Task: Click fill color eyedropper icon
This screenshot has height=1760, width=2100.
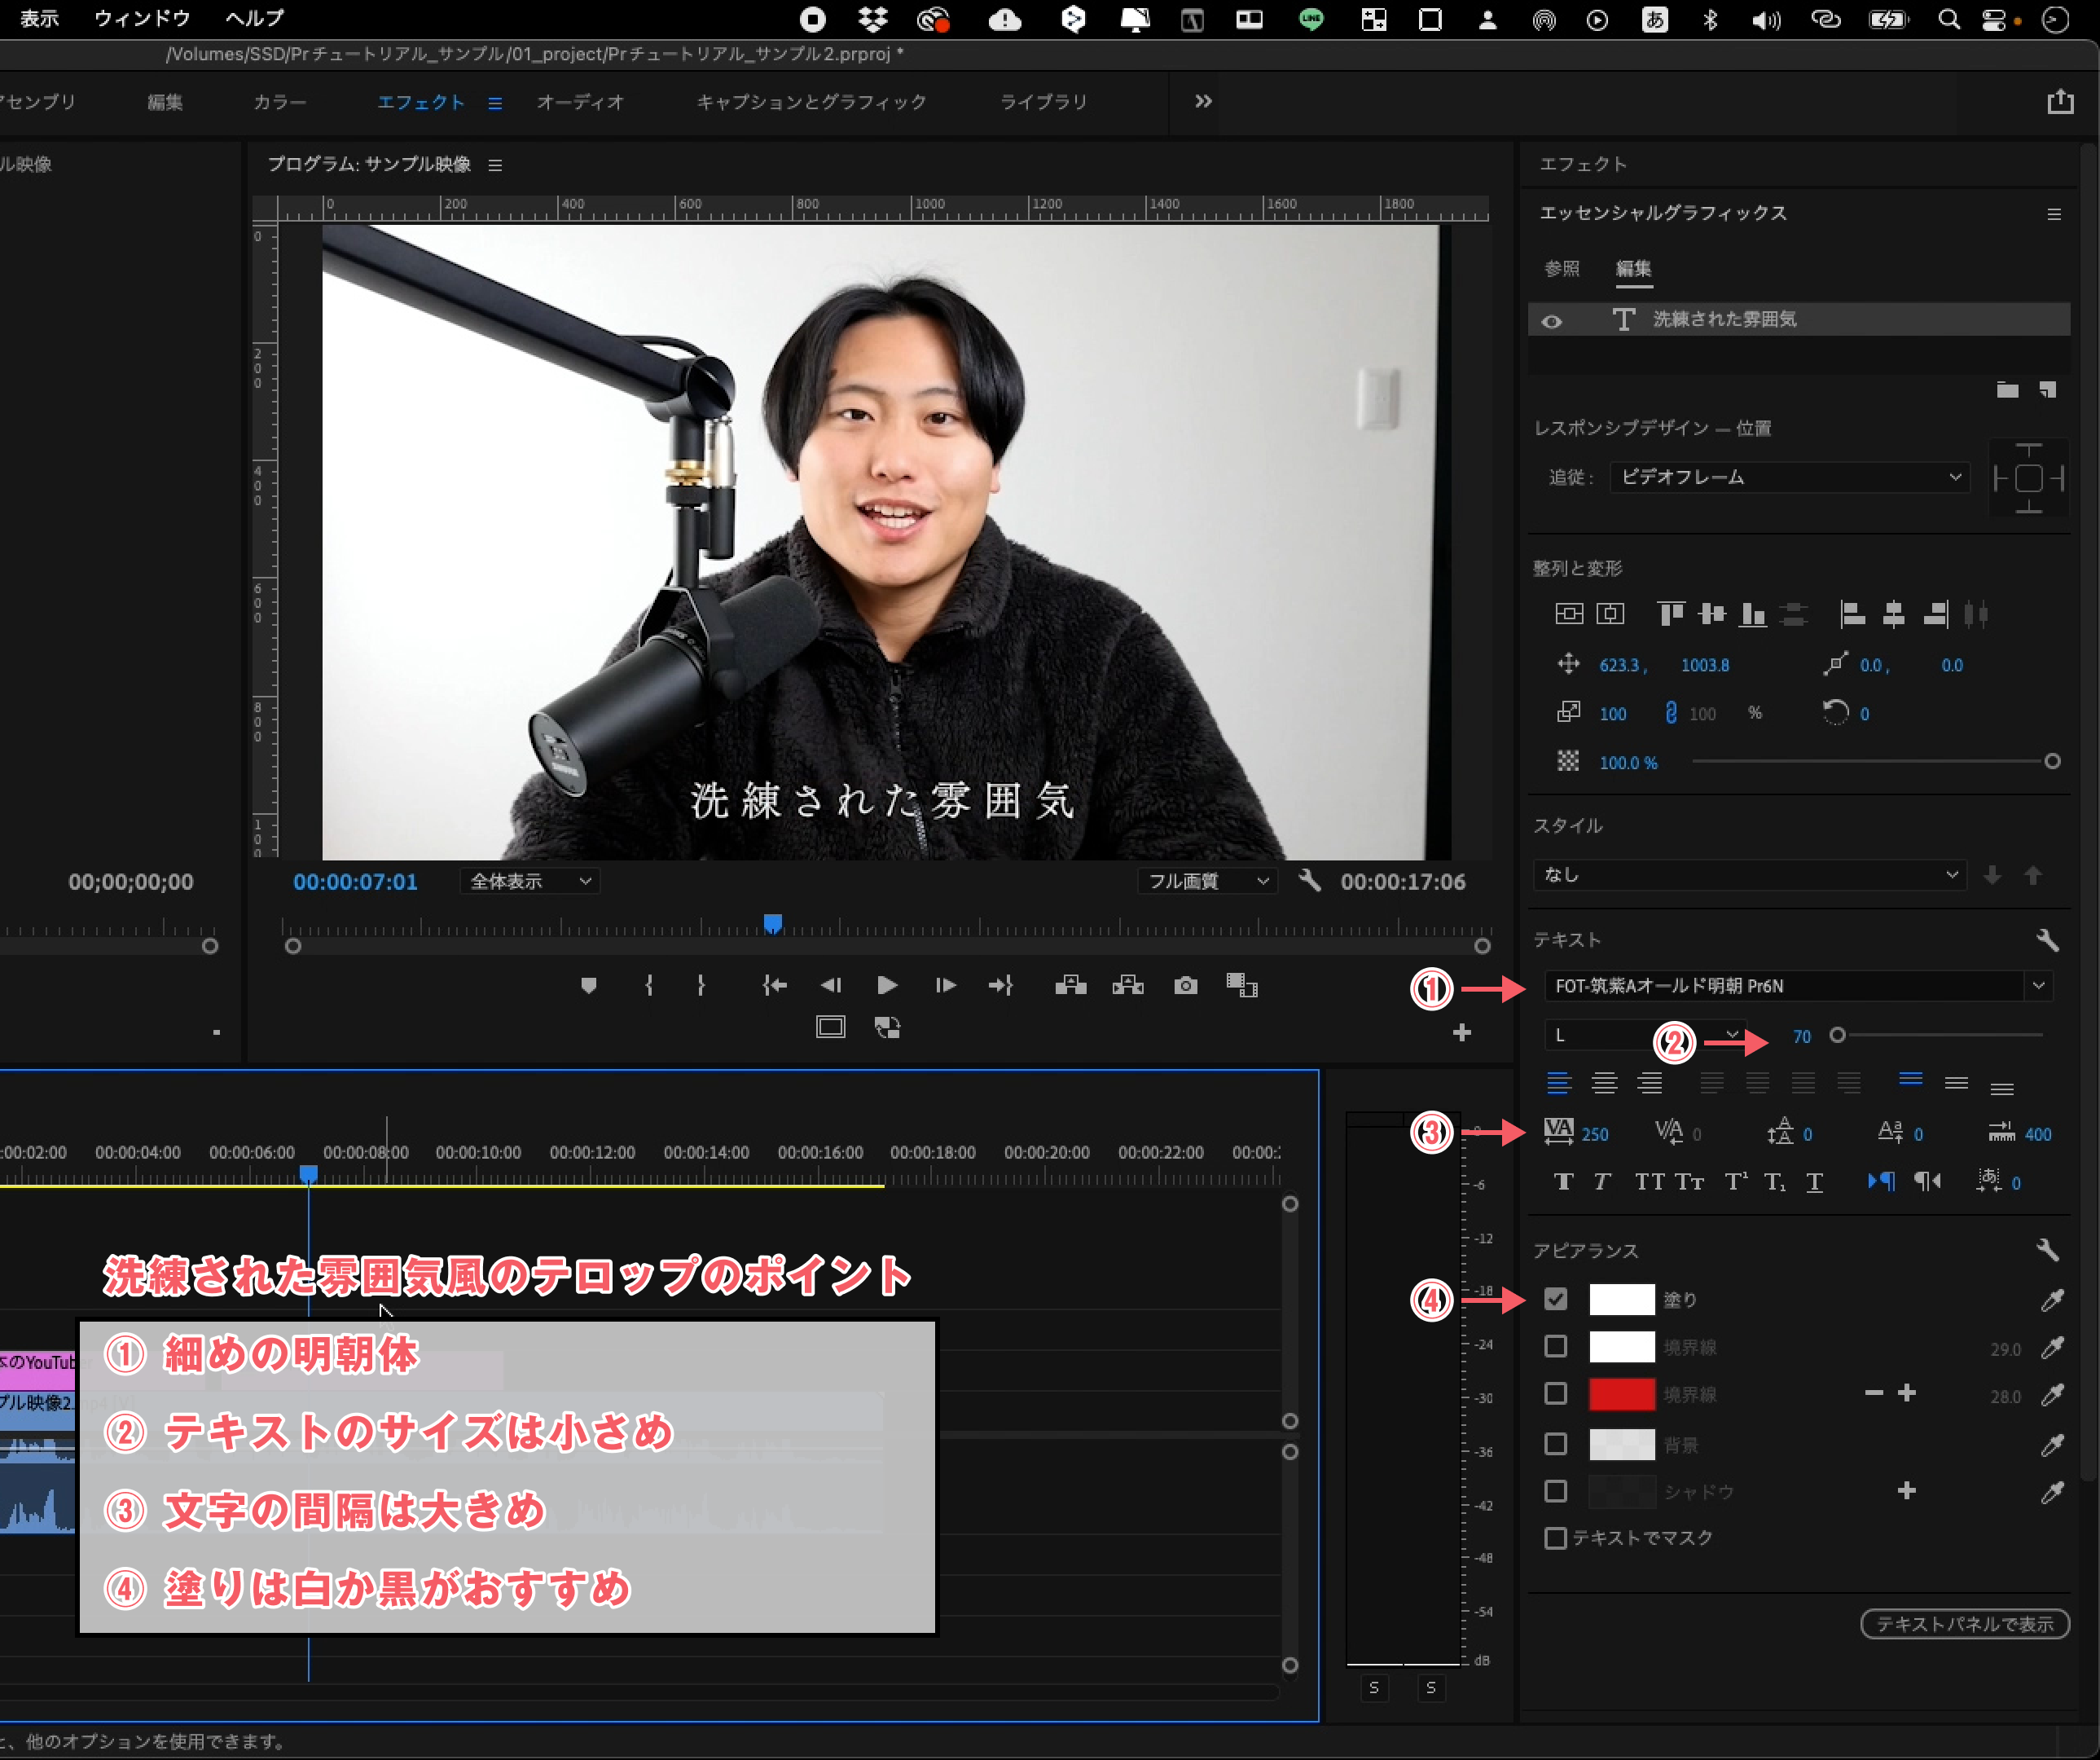Action: coord(2051,1300)
